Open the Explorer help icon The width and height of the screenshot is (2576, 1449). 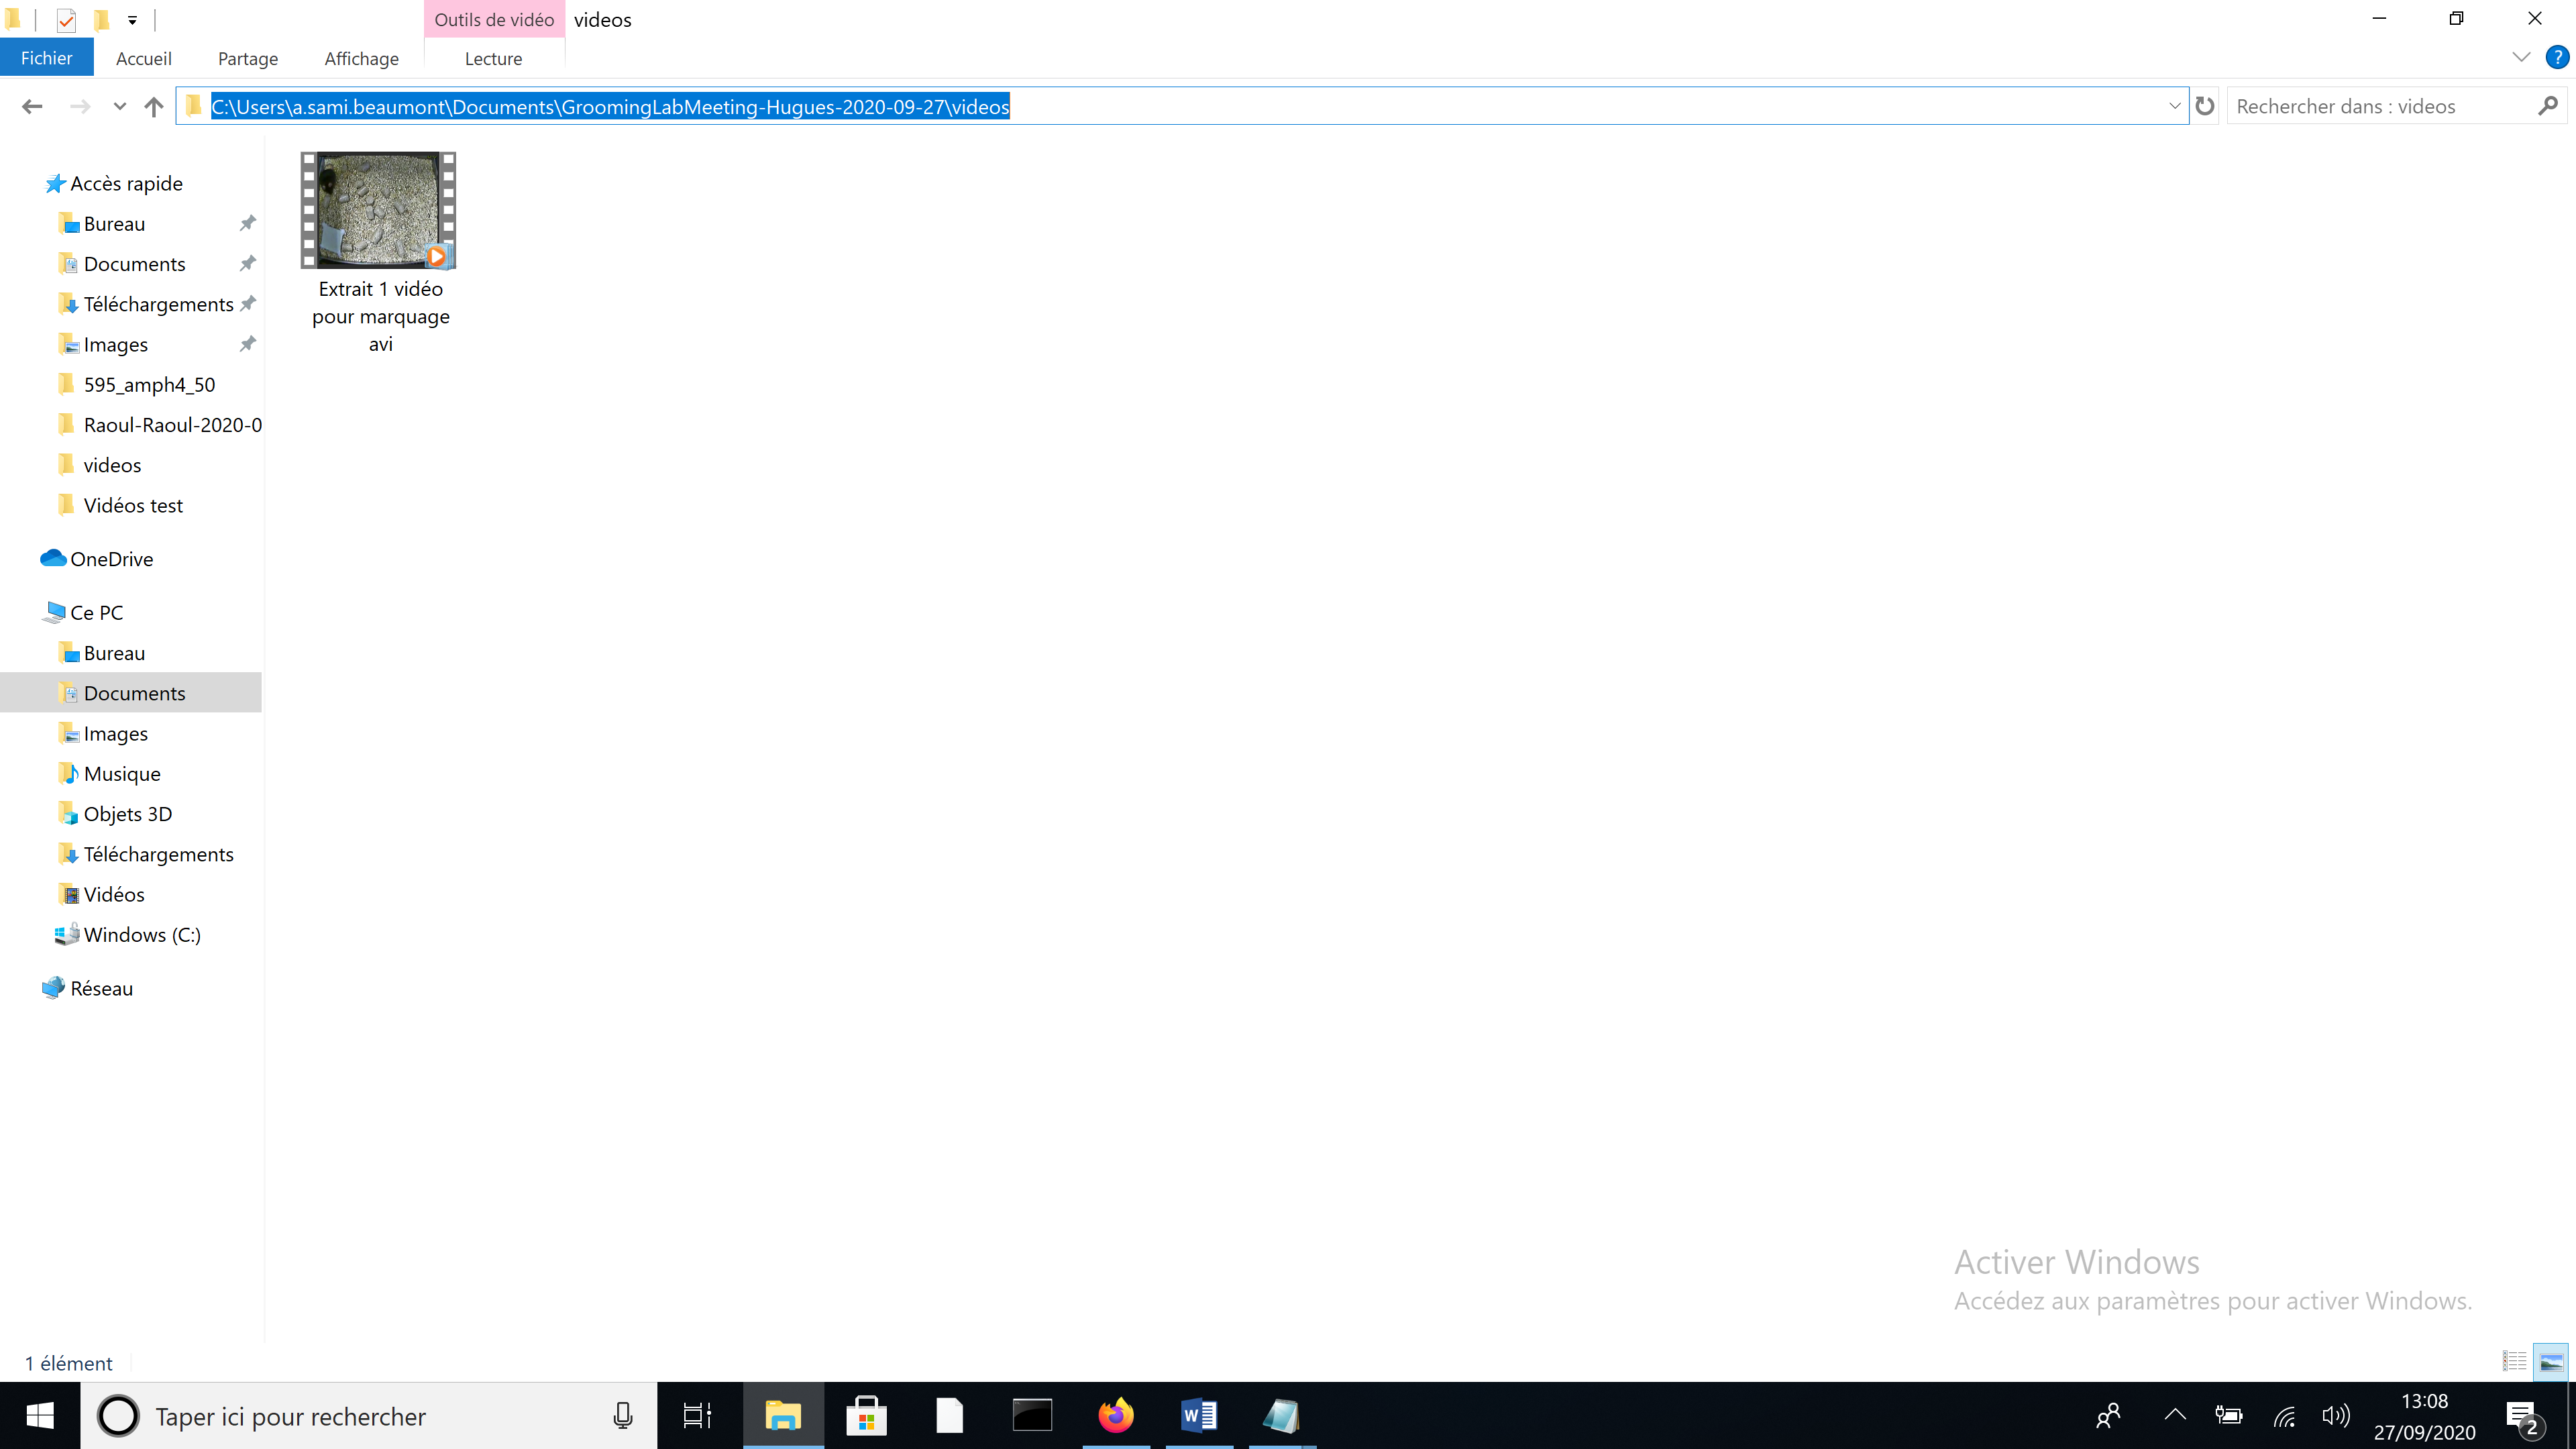[x=2556, y=58]
